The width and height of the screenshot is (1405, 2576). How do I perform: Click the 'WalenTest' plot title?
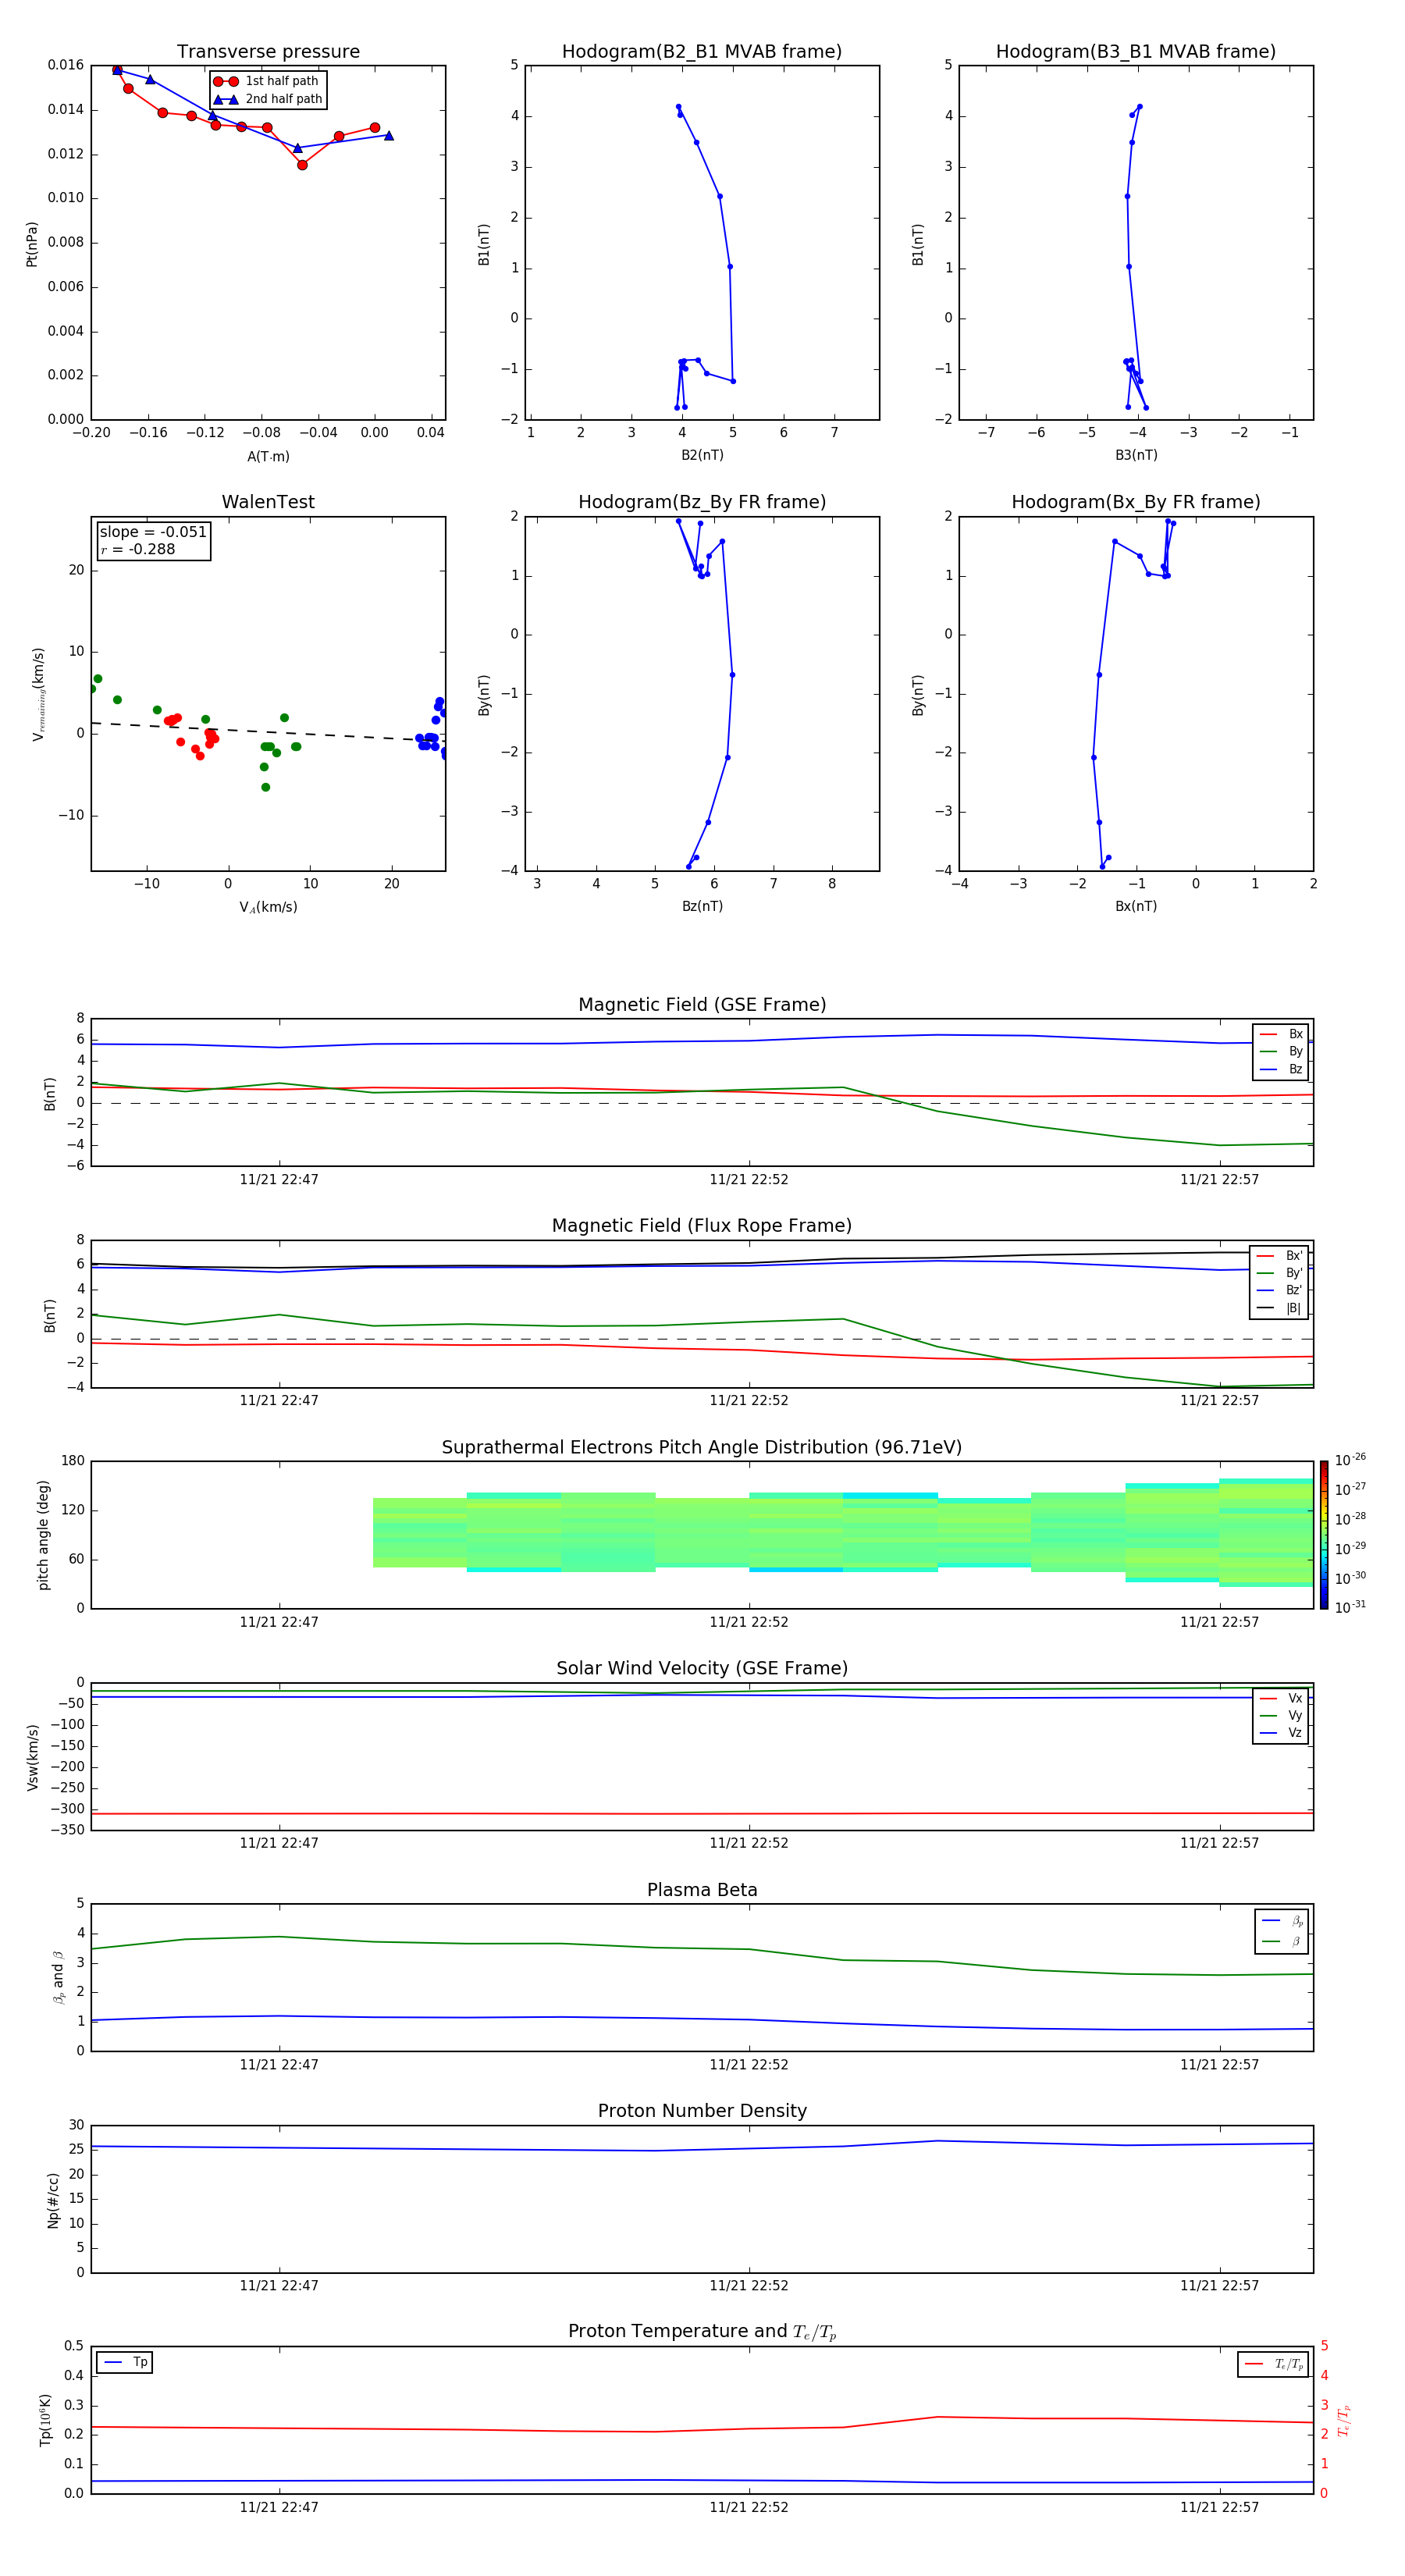(x=268, y=502)
